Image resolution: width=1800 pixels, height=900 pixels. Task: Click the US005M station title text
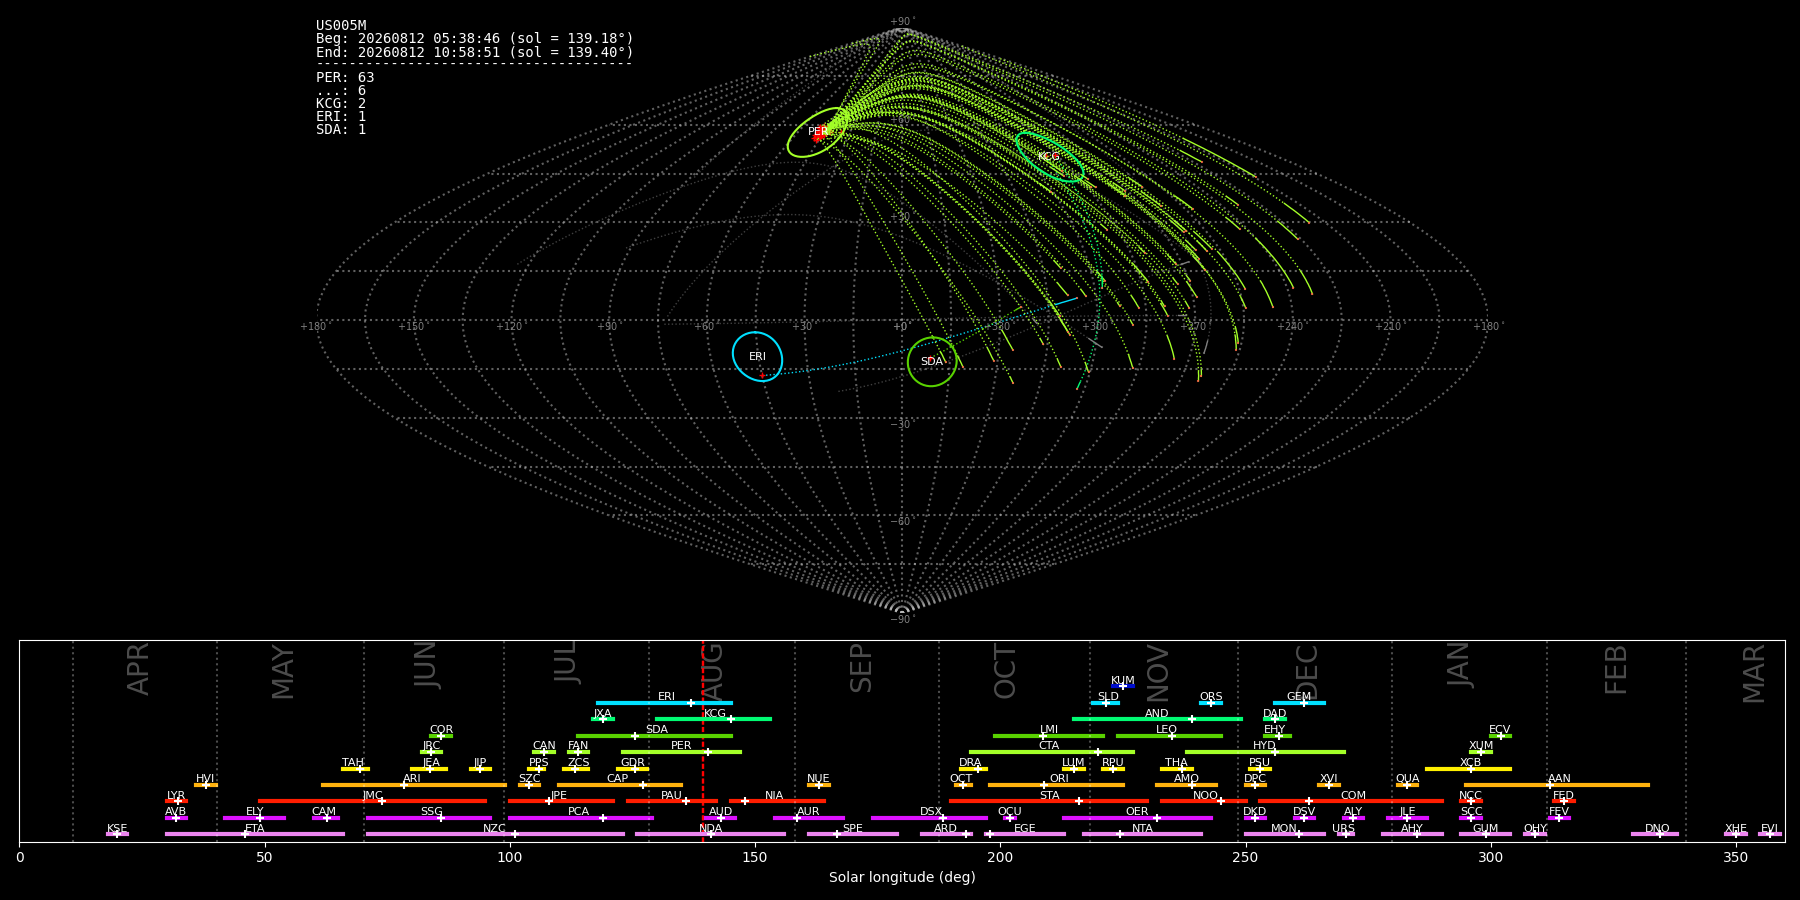pos(341,26)
